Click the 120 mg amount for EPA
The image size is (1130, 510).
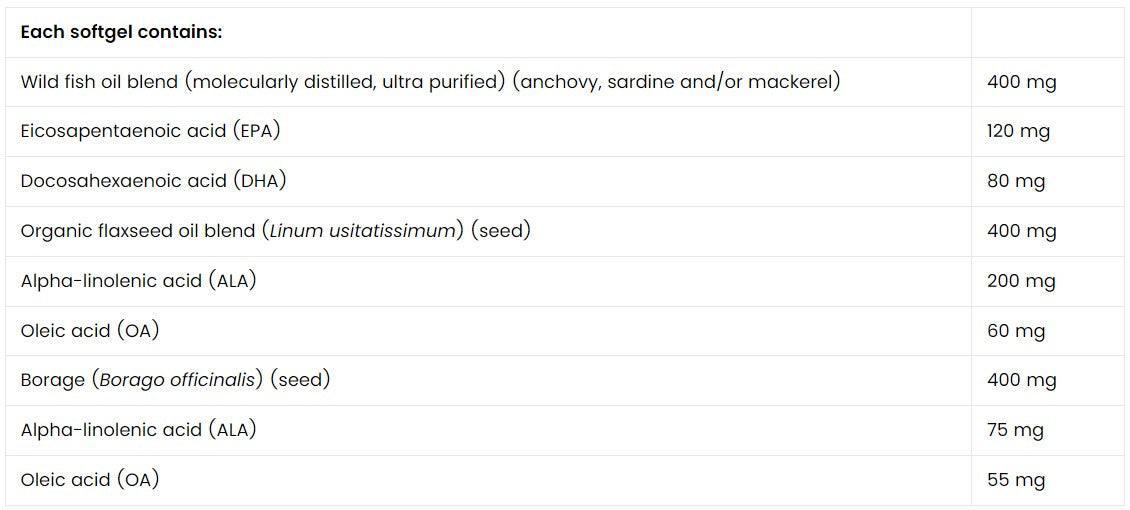click(x=1018, y=131)
